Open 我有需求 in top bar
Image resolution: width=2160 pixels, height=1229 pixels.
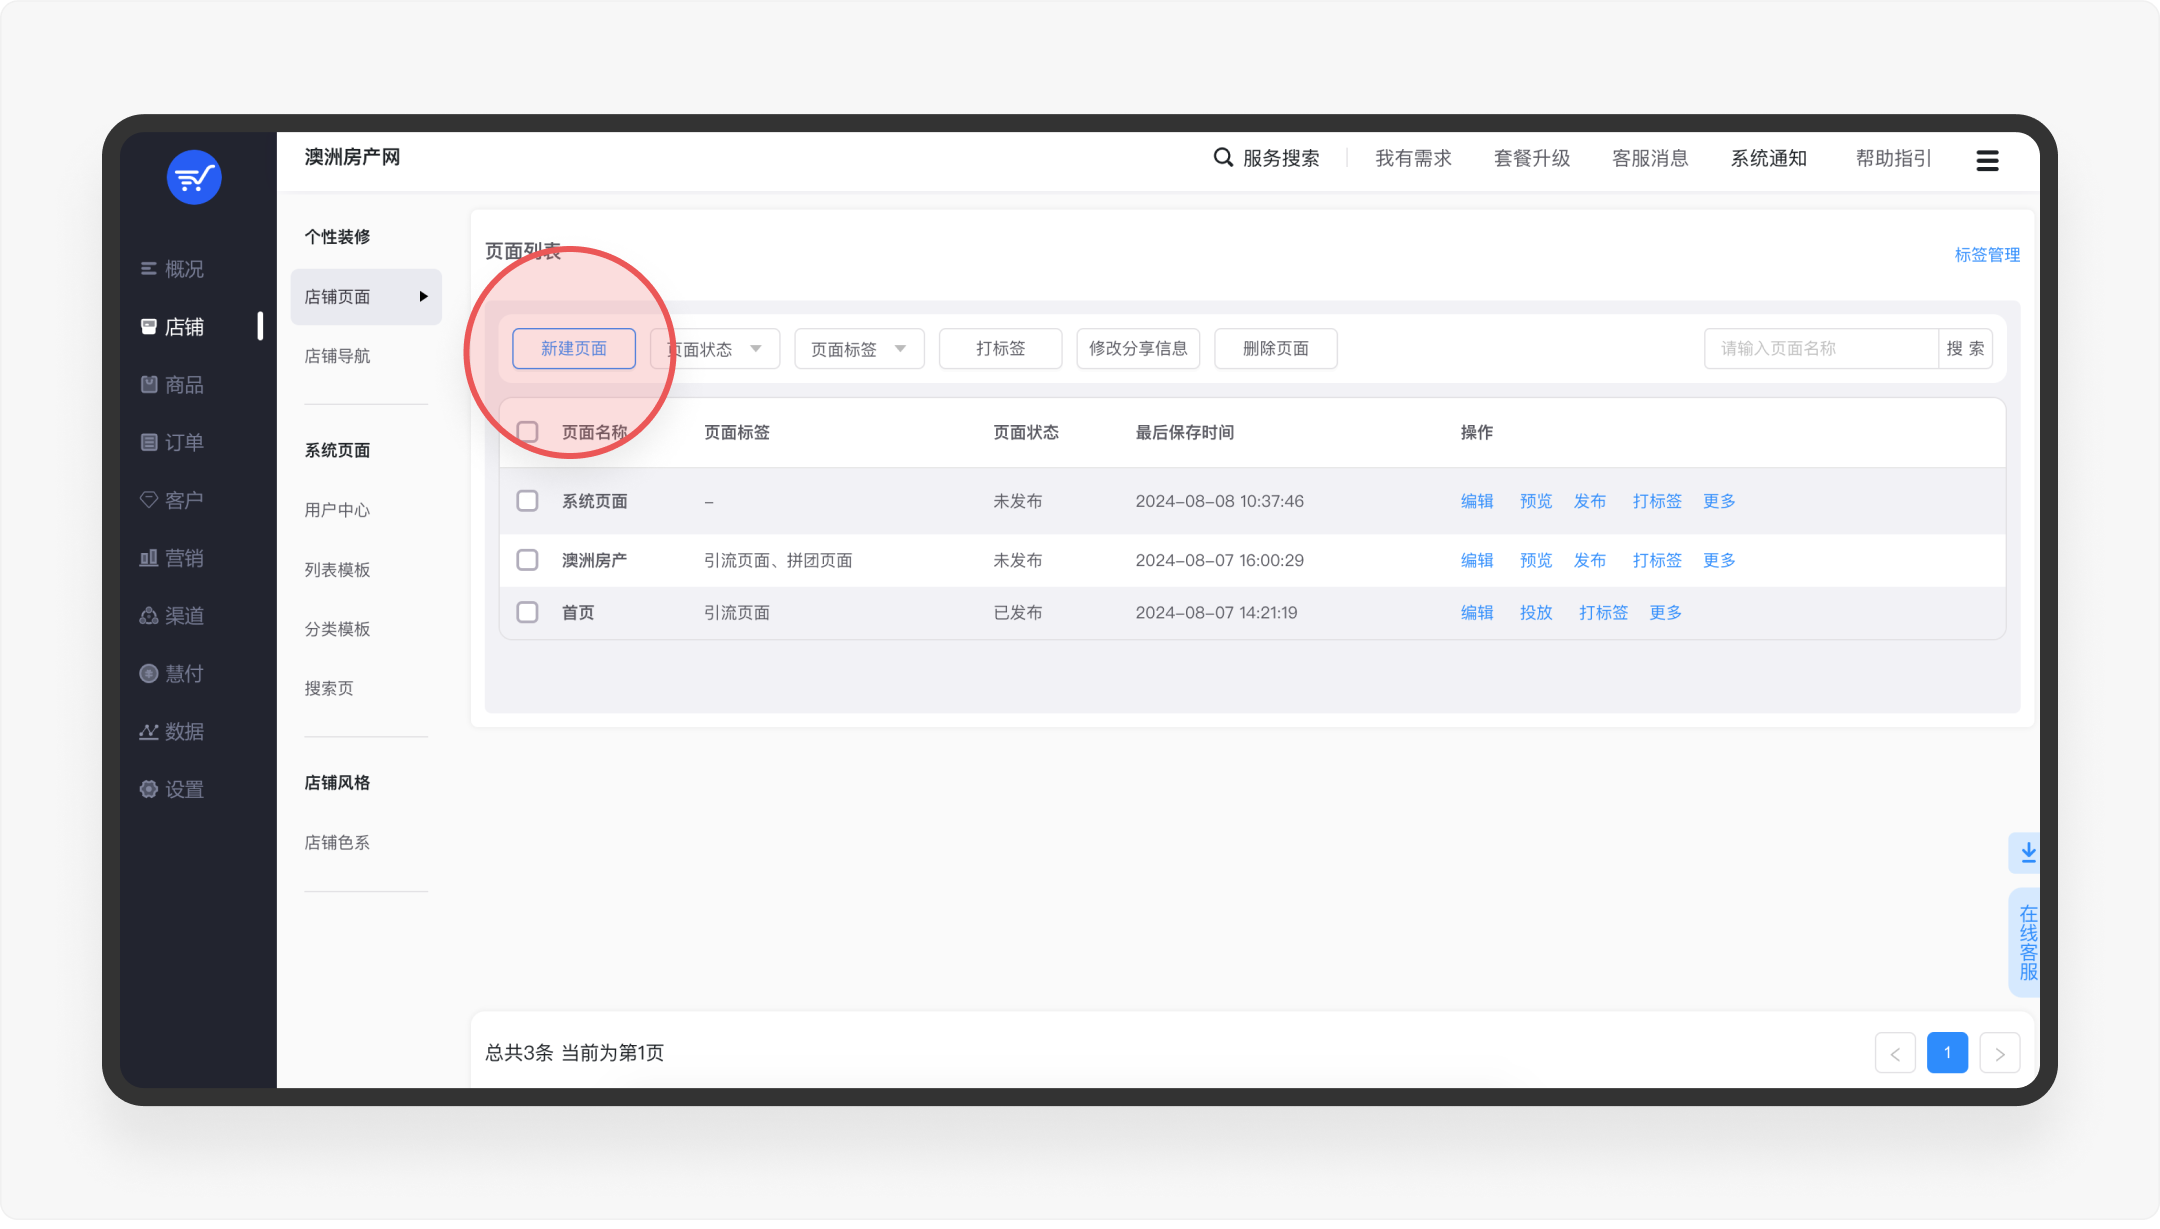click(1413, 158)
